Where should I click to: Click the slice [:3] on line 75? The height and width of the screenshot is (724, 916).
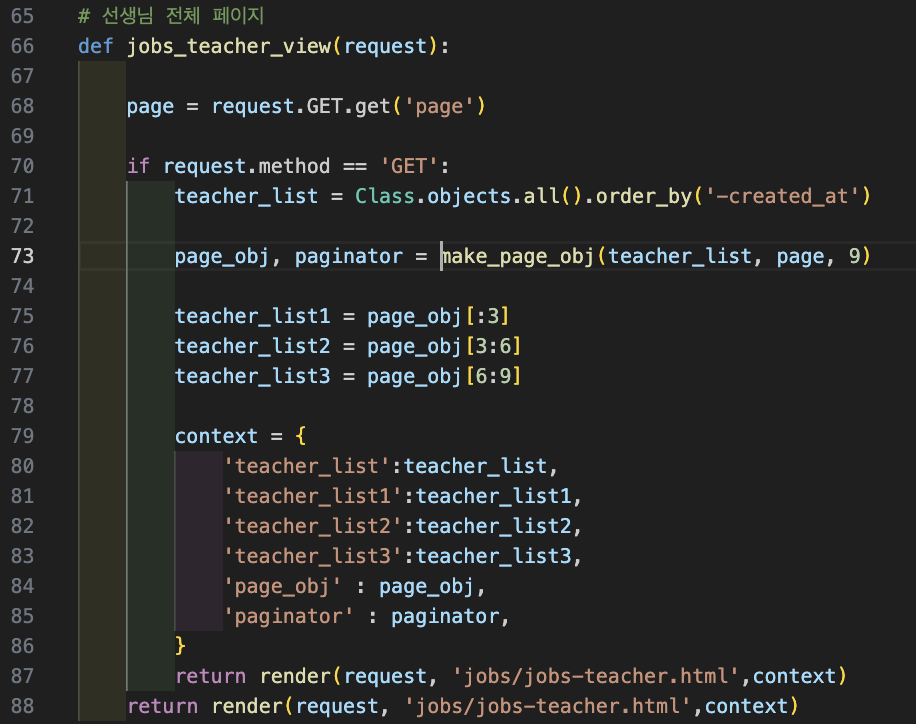487,316
